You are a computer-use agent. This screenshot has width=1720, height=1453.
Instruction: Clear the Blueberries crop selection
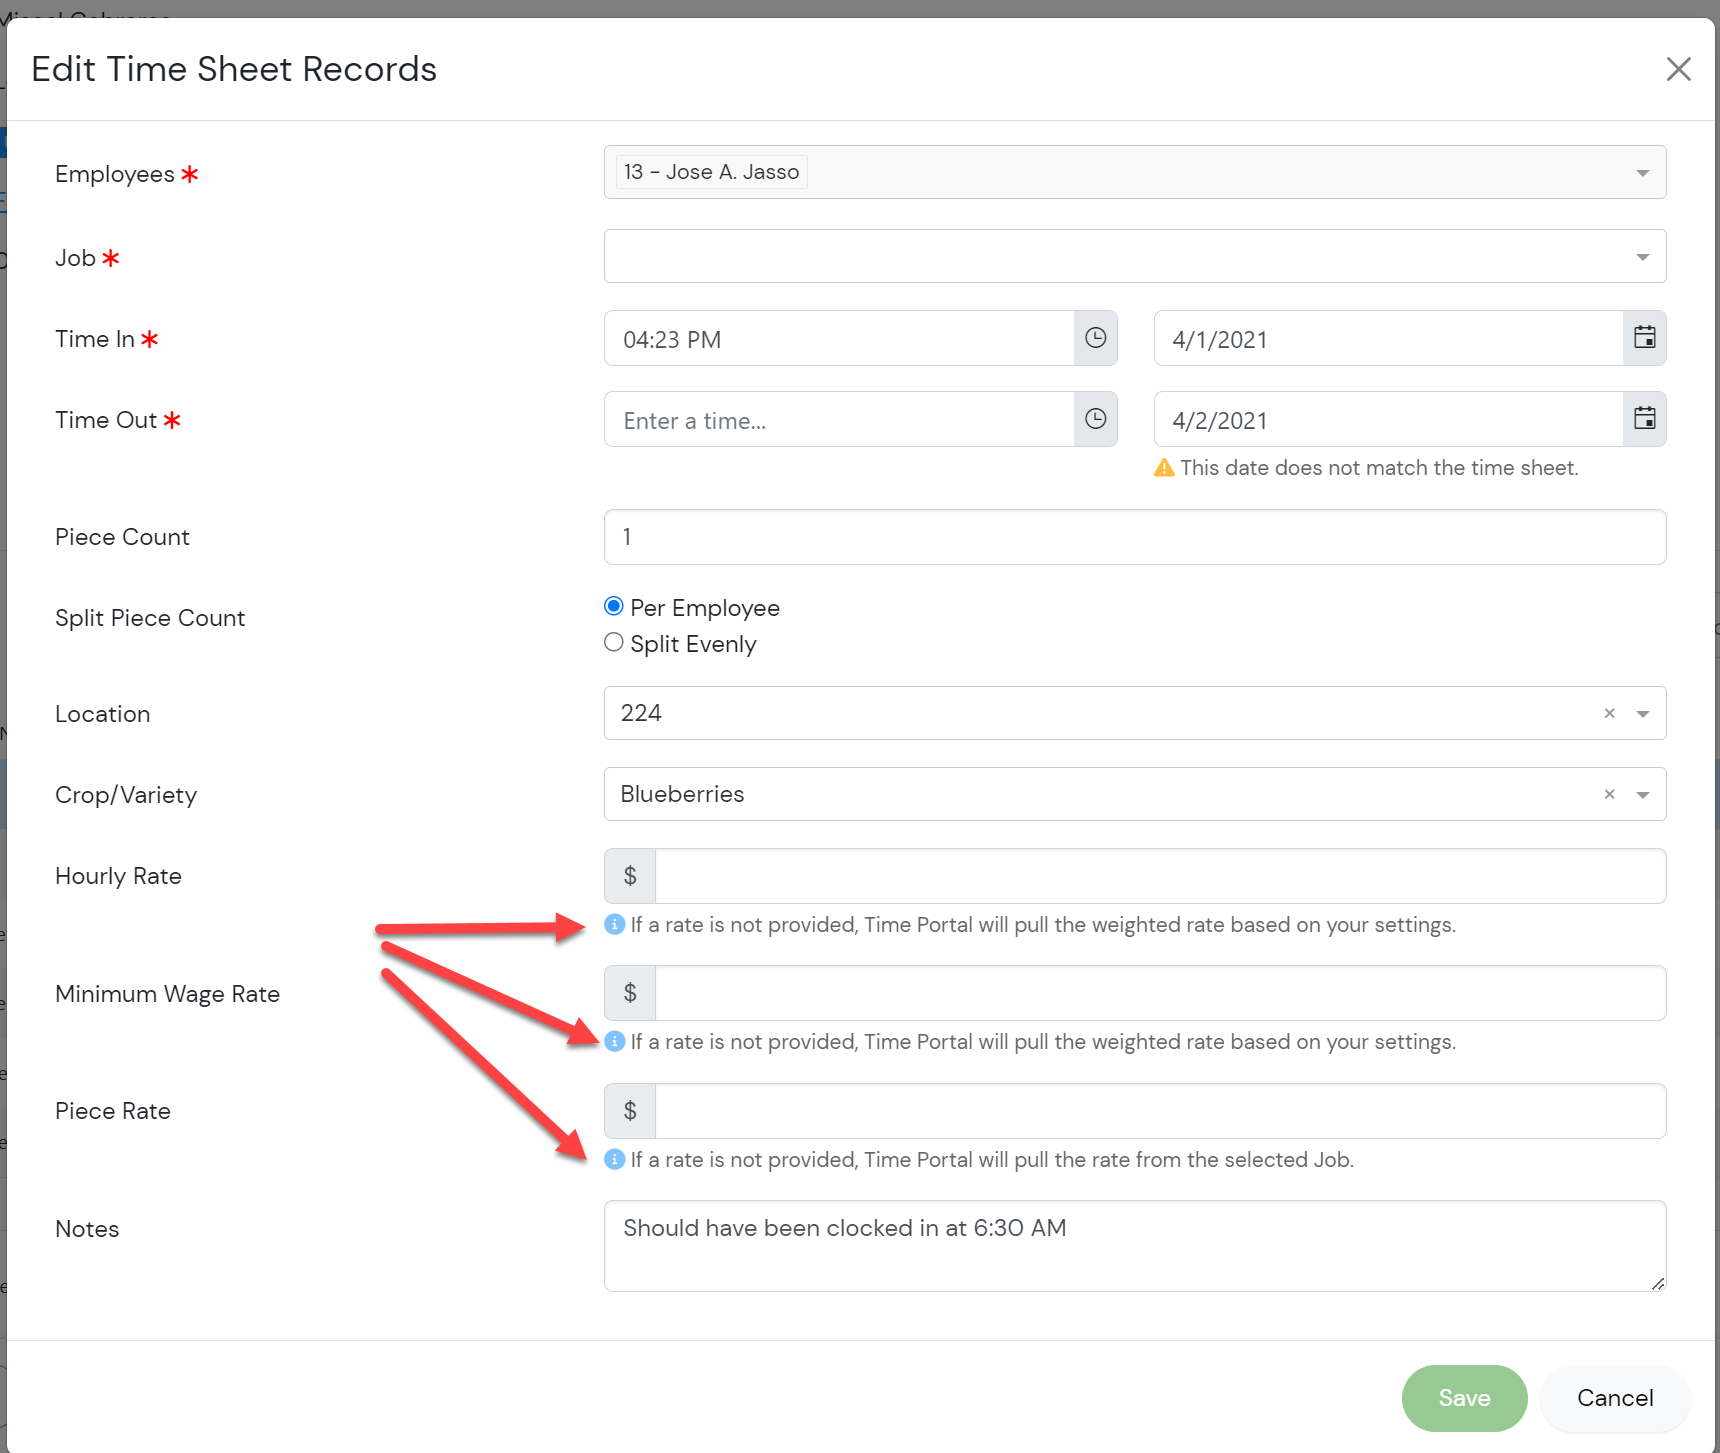1609,794
